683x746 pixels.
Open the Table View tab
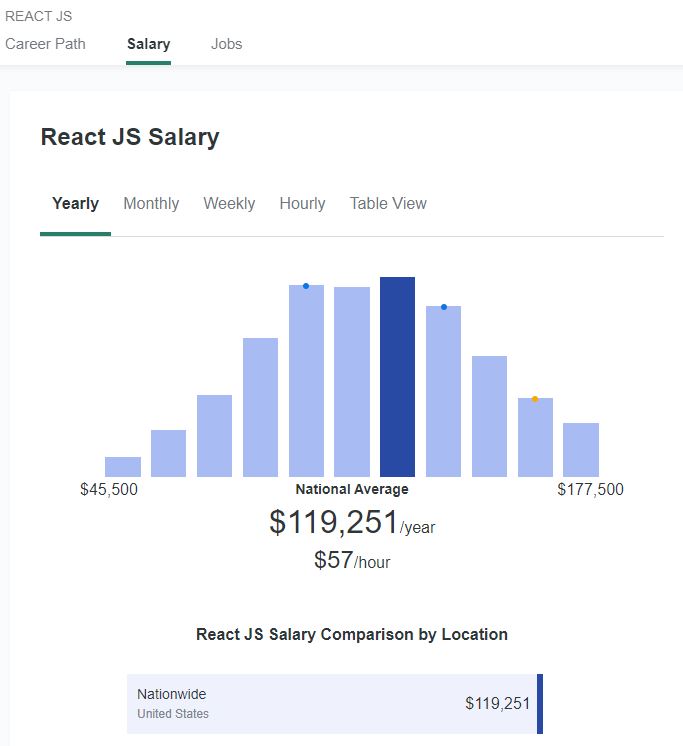pyautogui.click(x=388, y=204)
